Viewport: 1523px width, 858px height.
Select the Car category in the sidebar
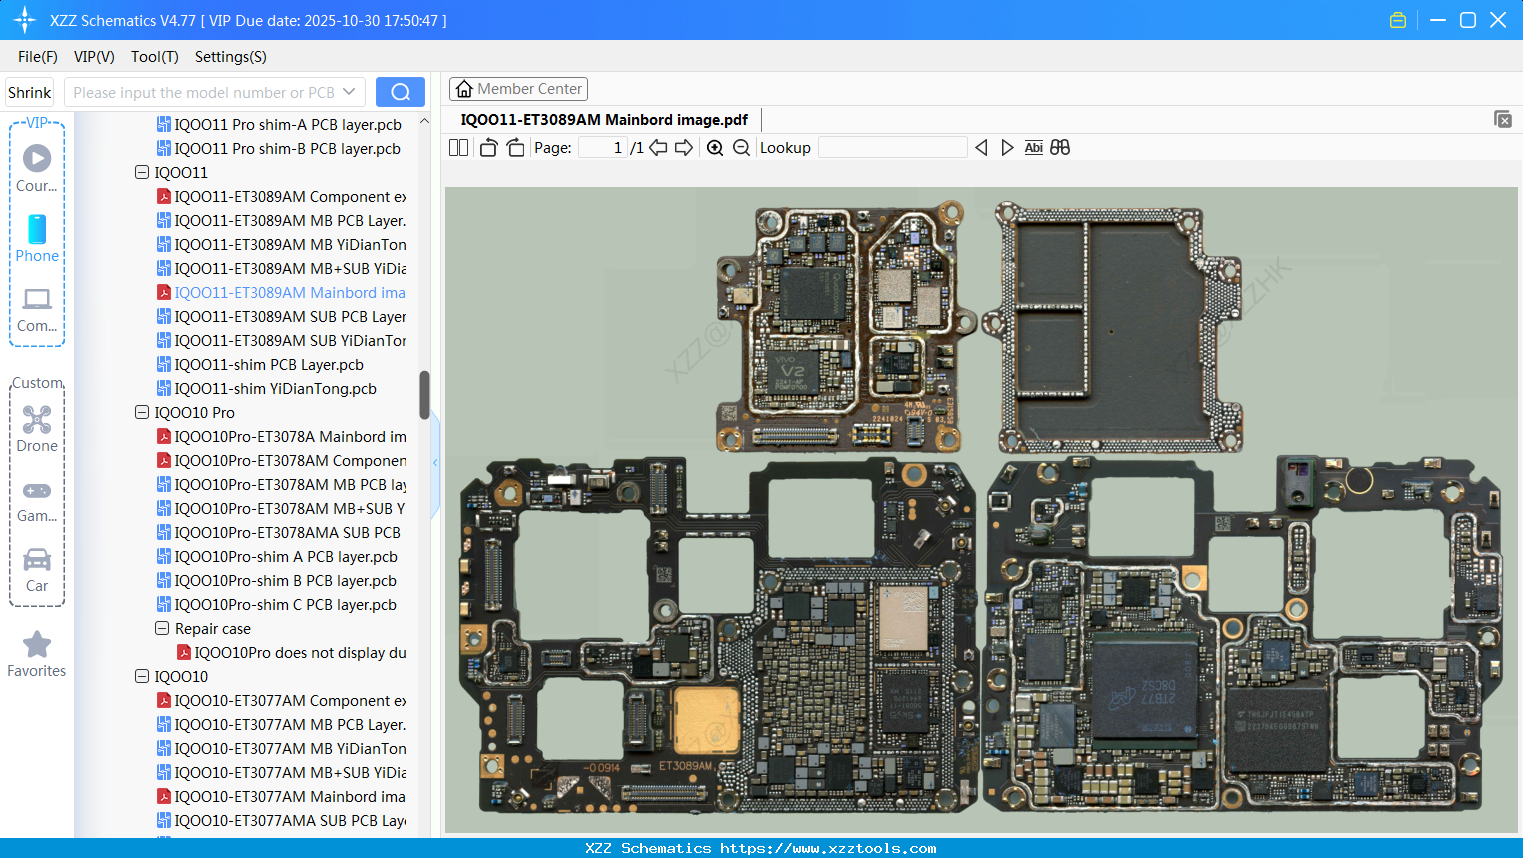point(37,568)
